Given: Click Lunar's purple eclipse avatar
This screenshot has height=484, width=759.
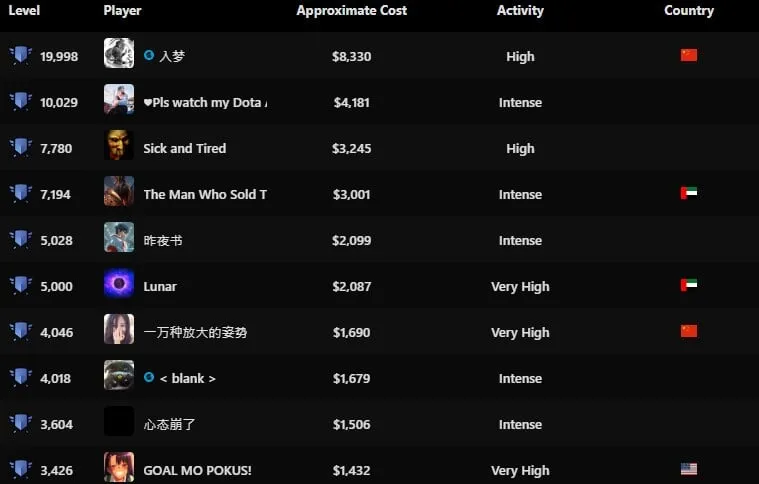Looking at the screenshot, I should (x=119, y=283).
